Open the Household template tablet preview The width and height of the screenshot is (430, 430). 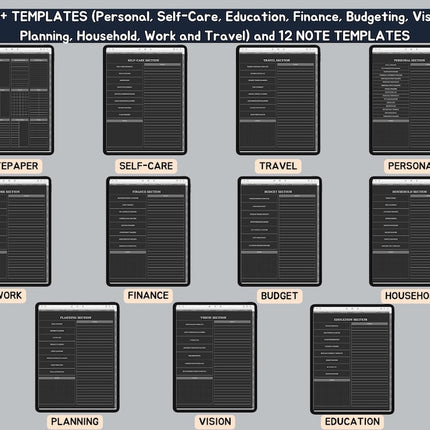coord(399,231)
